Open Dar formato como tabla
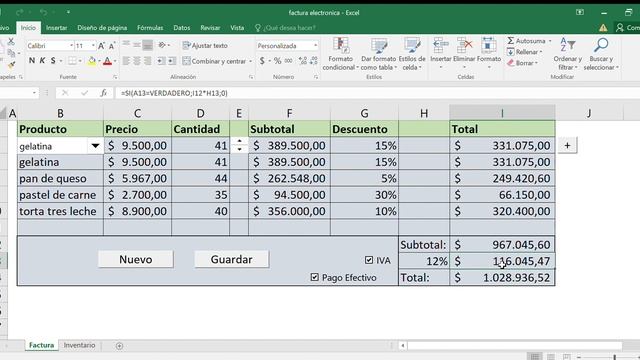 [x=378, y=54]
